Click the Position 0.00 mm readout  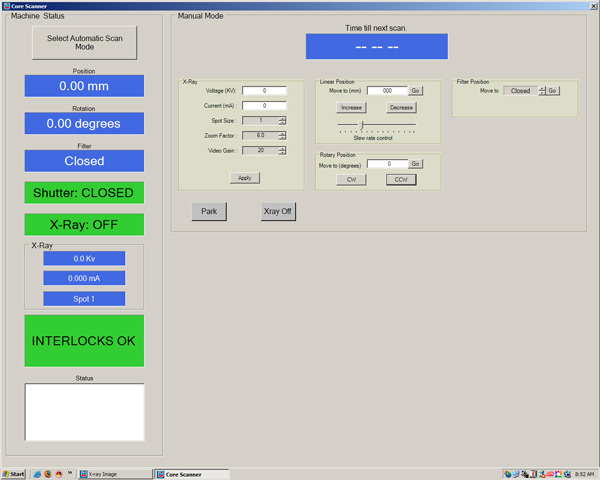coord(84,86)
